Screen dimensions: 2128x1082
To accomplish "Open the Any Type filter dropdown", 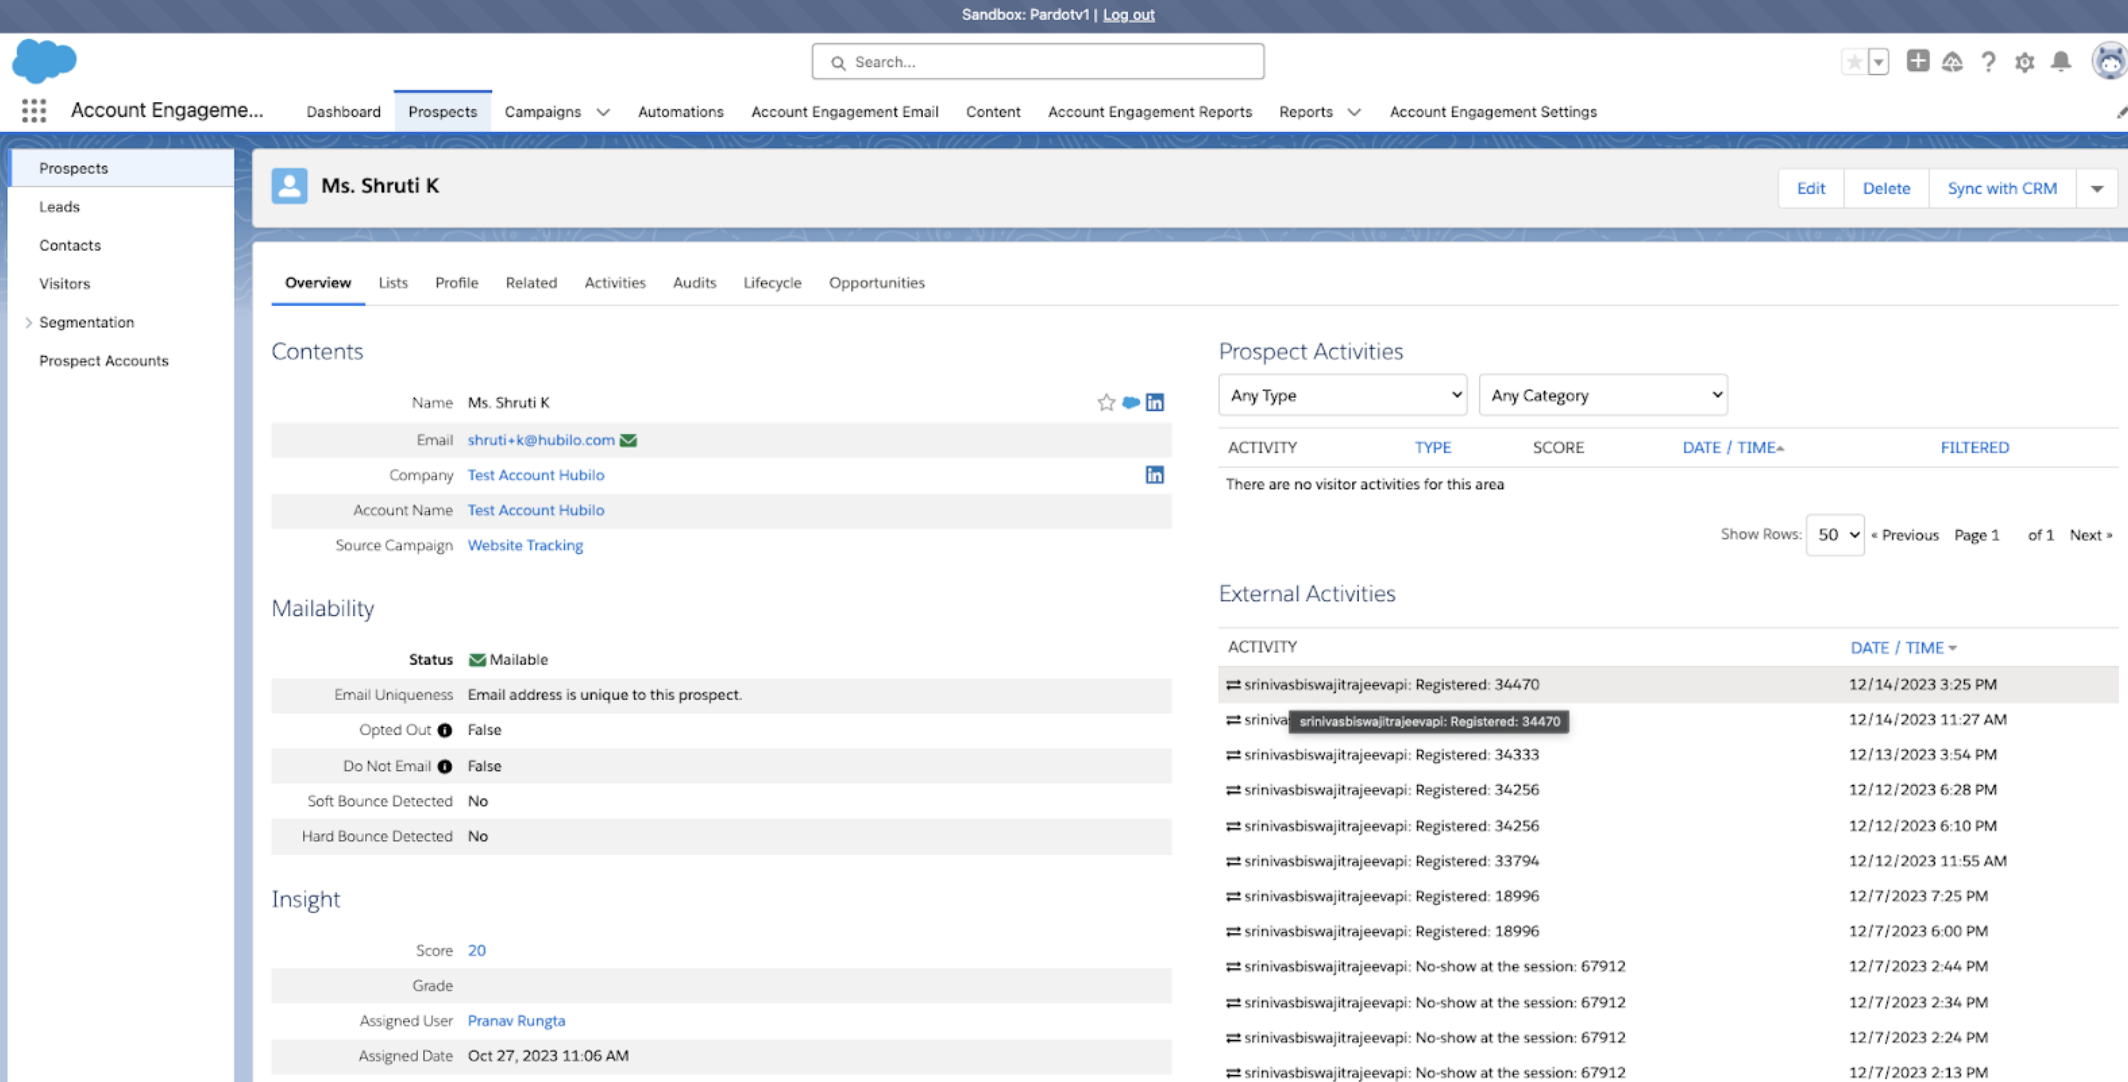I will (x=1342, y=395).
